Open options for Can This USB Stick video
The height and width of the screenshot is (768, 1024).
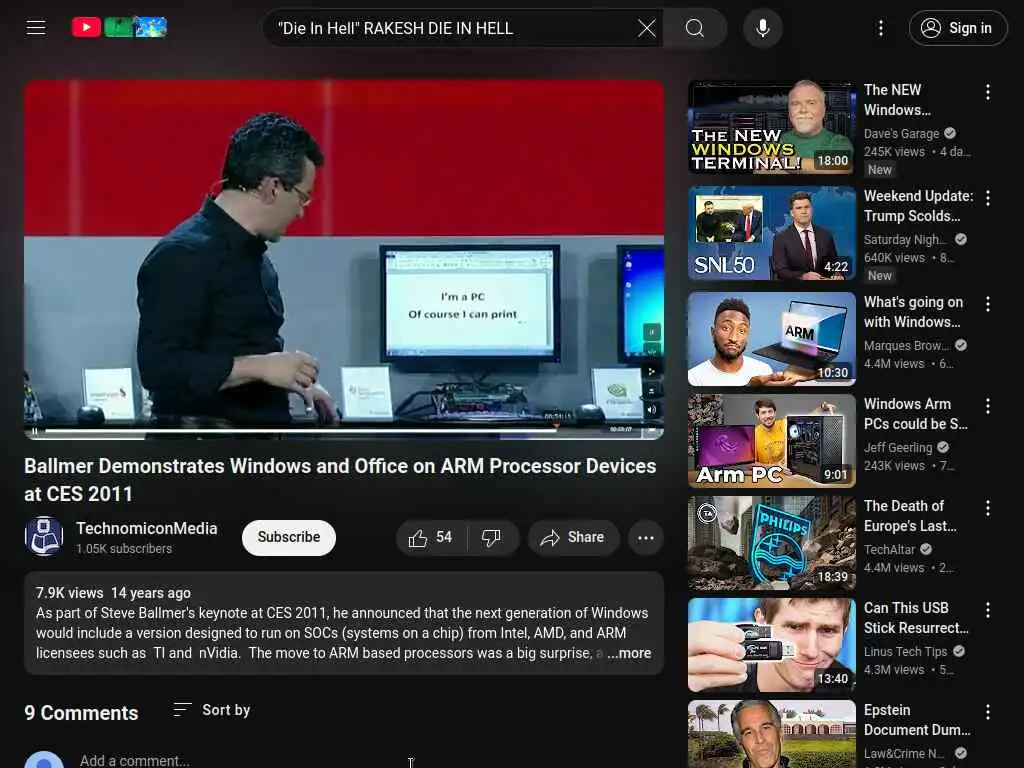[x=988, y=609]
